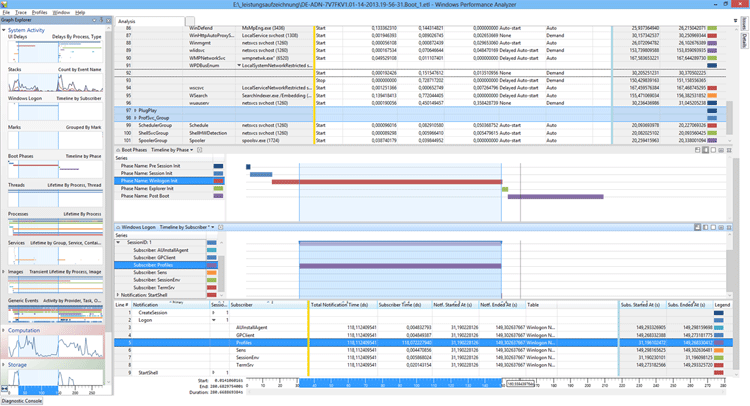
Task: Open the Windows Logon graph thumbnail
Action: click(52, 112)
